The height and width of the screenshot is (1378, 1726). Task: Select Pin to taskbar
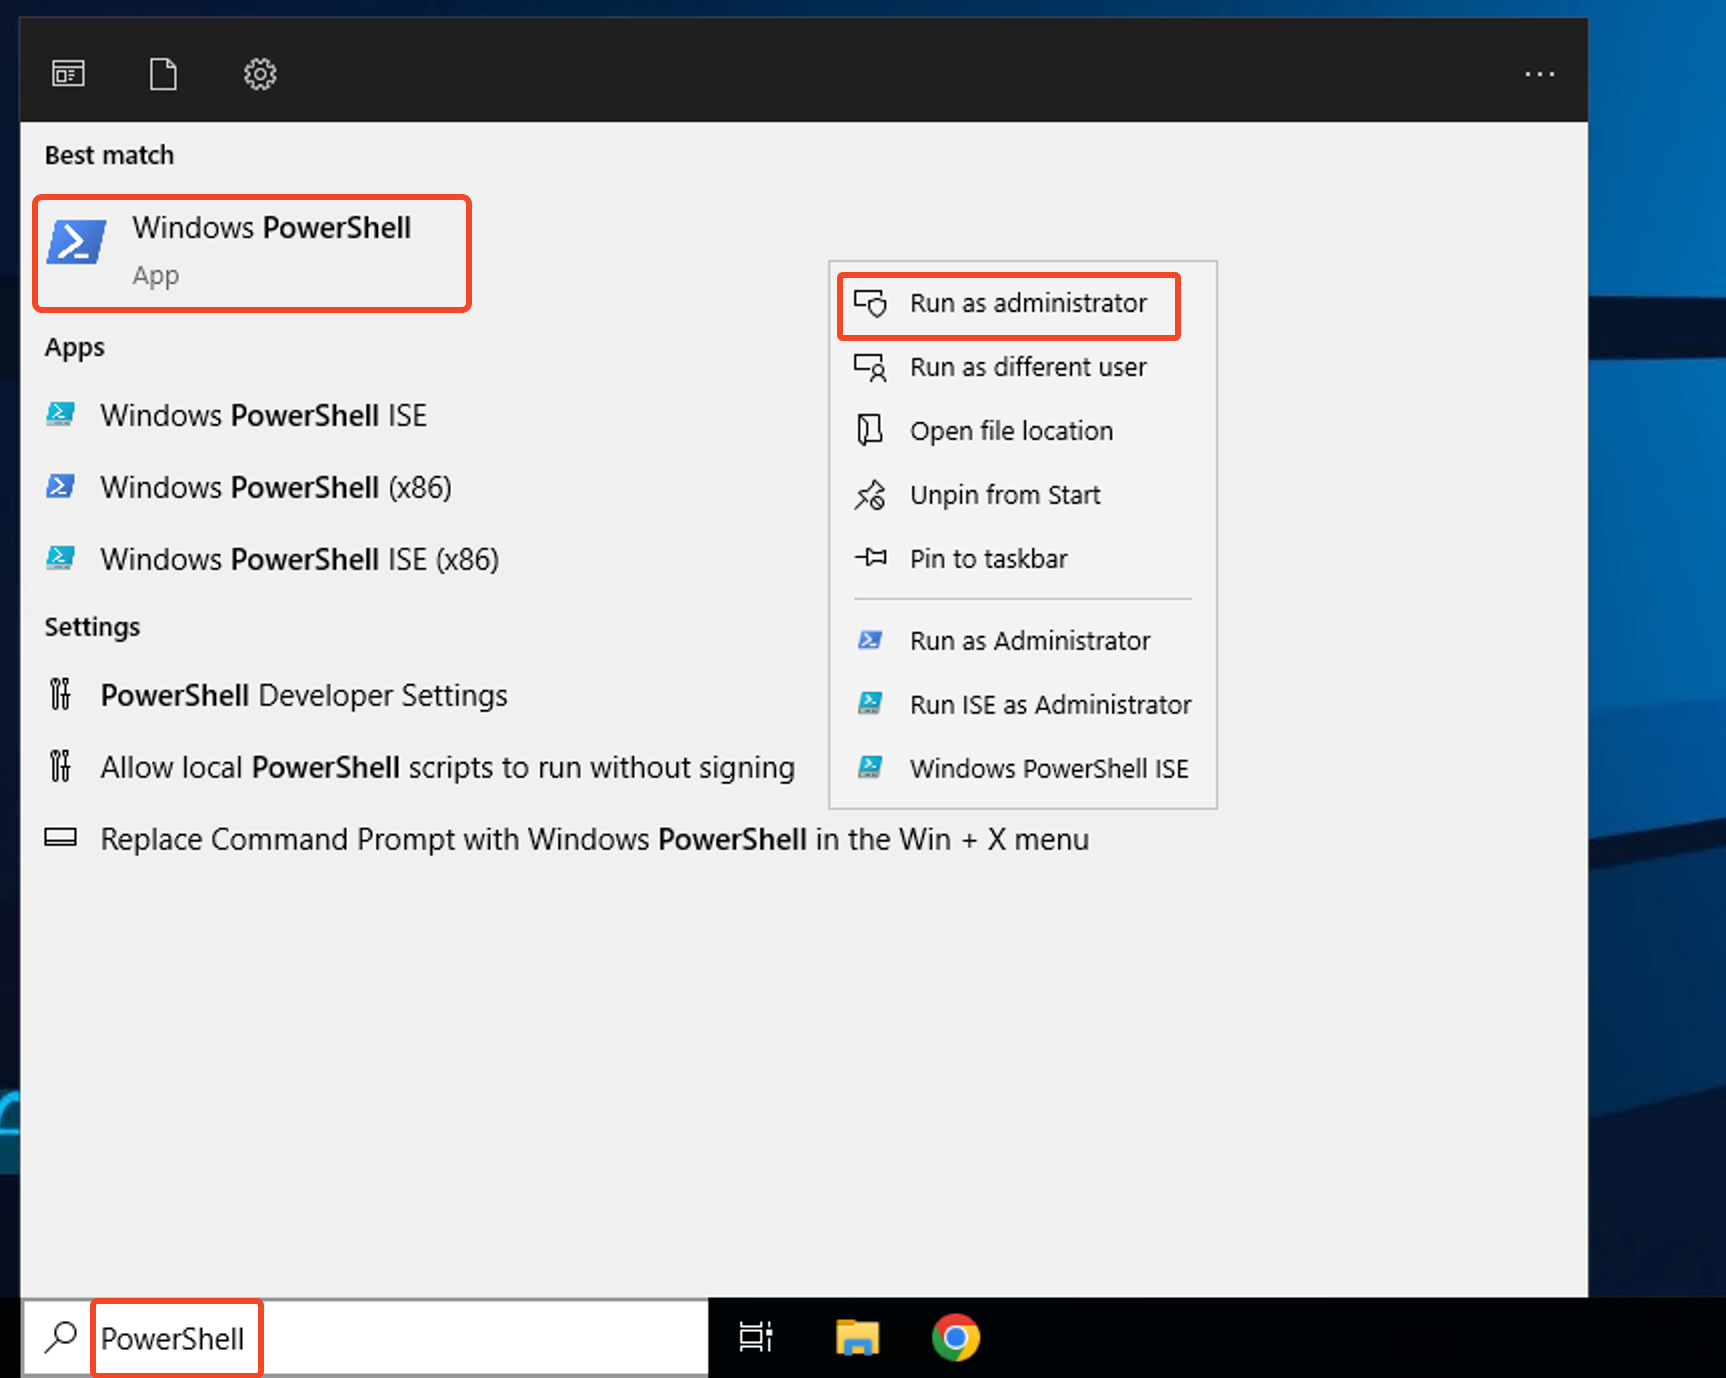1023,559
